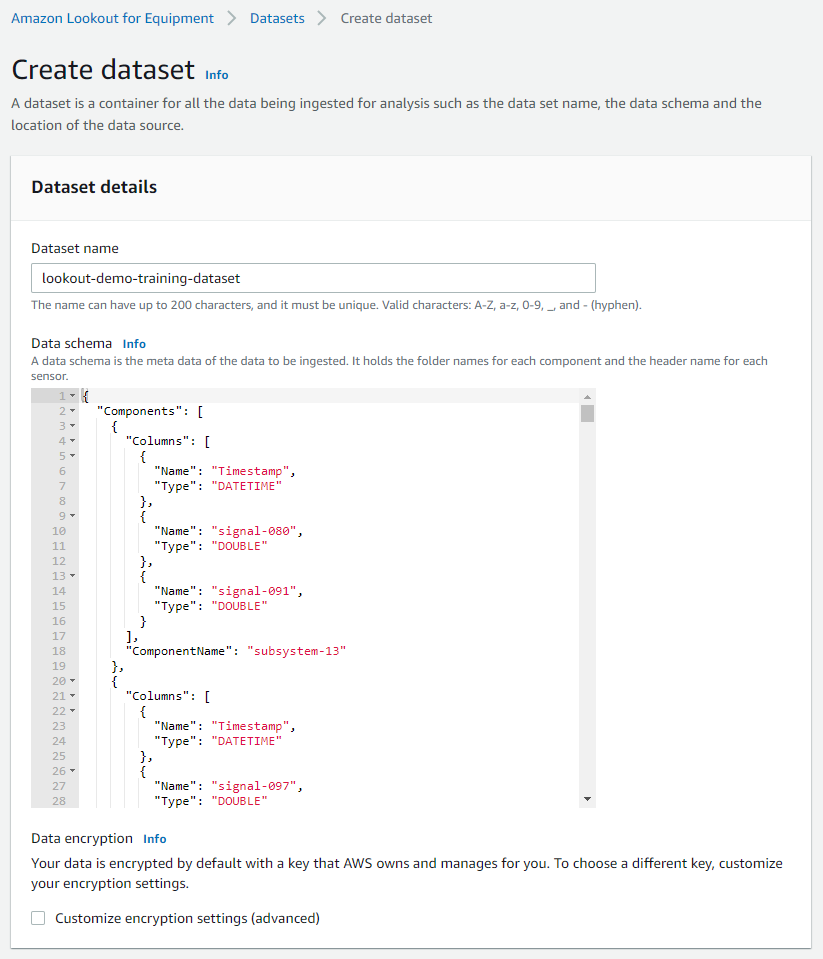Click "Components" key on line 2
Screen dimensions: 823x959
point(139,411)
